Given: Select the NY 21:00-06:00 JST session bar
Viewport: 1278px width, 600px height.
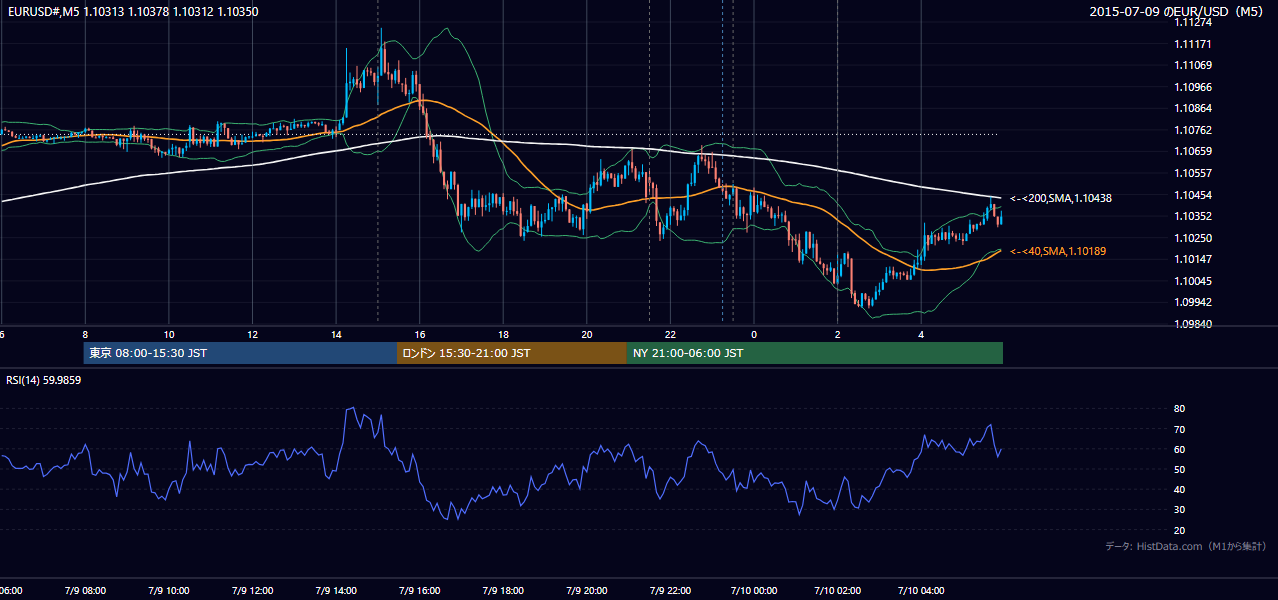Looking at the screenshot, I should tap(815, 353).
